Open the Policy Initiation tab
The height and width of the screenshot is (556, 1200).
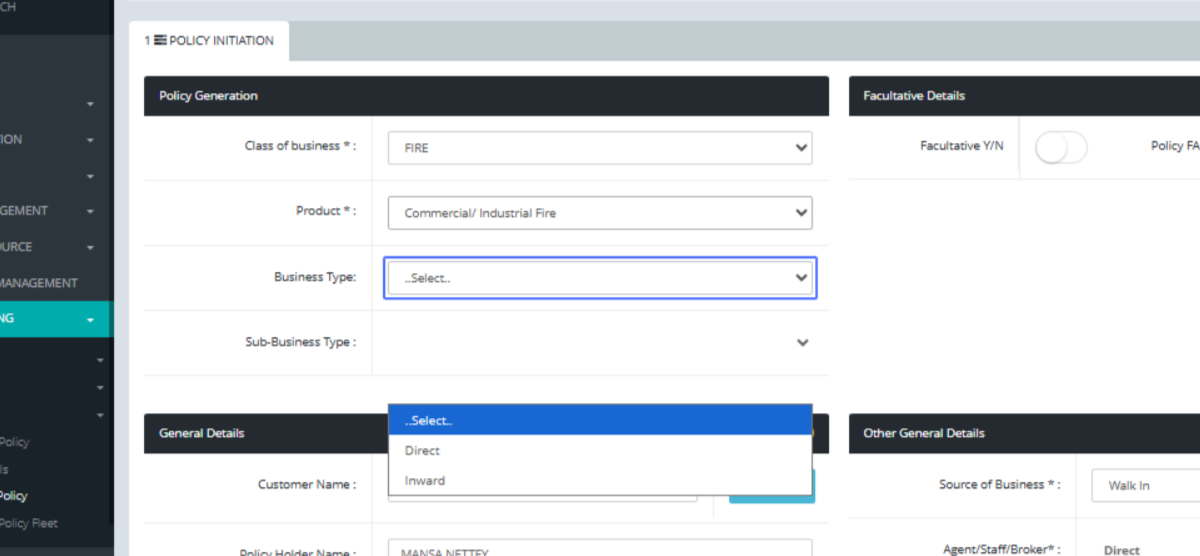coord(209,41)
